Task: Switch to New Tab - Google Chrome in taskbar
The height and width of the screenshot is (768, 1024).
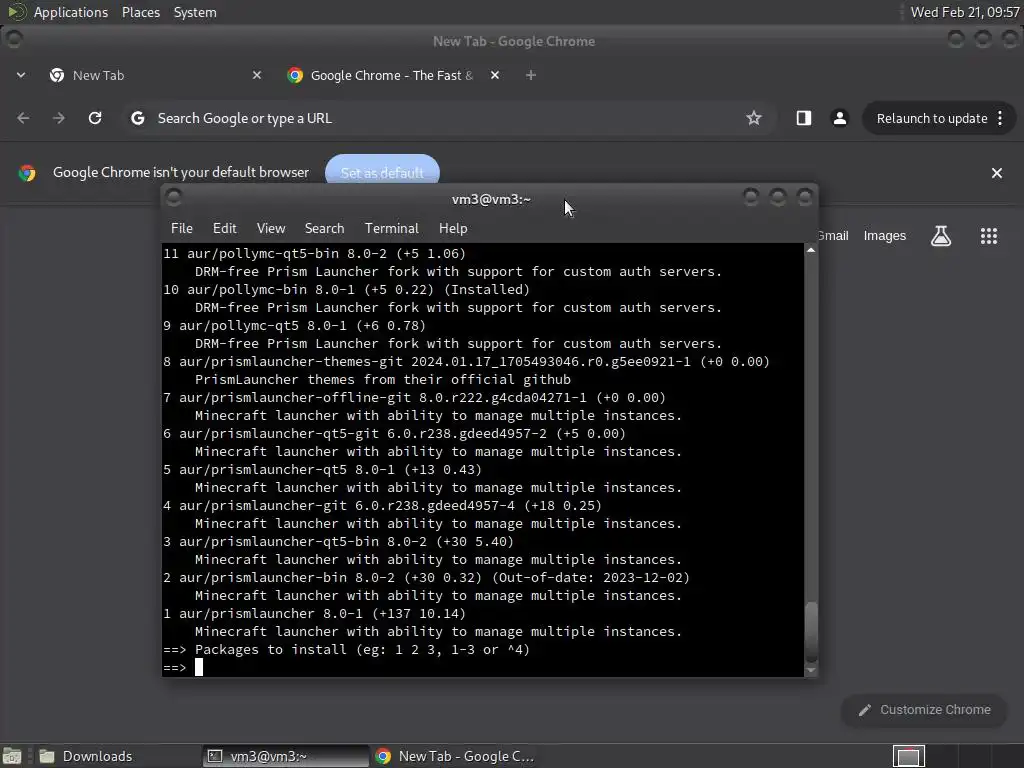Action: click(x=455, y=756)
